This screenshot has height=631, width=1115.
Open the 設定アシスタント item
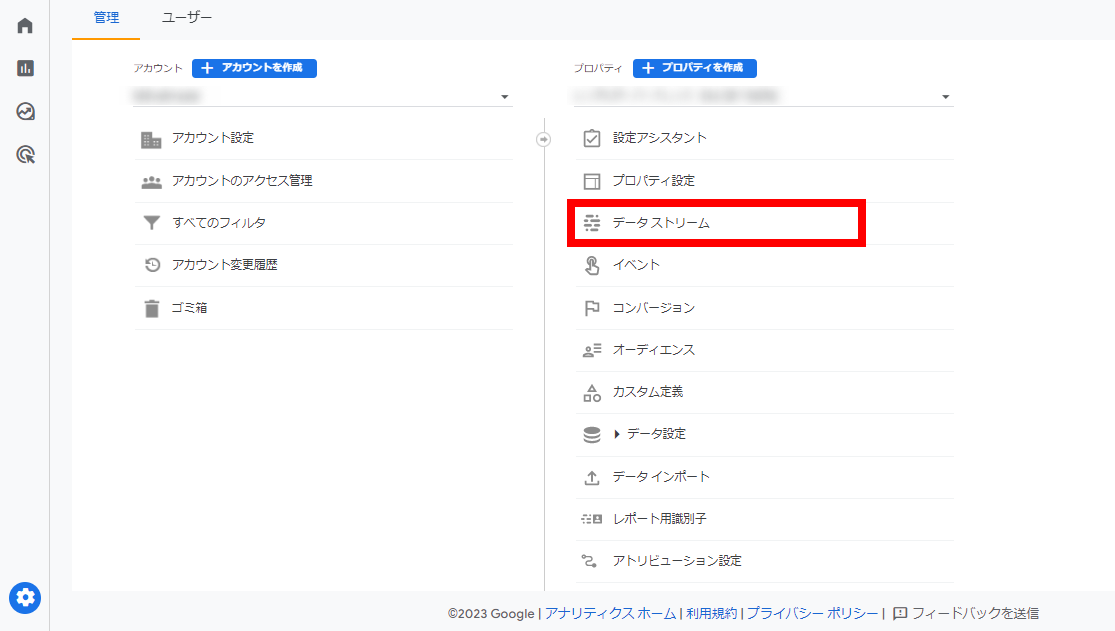(x=659, y=138)
